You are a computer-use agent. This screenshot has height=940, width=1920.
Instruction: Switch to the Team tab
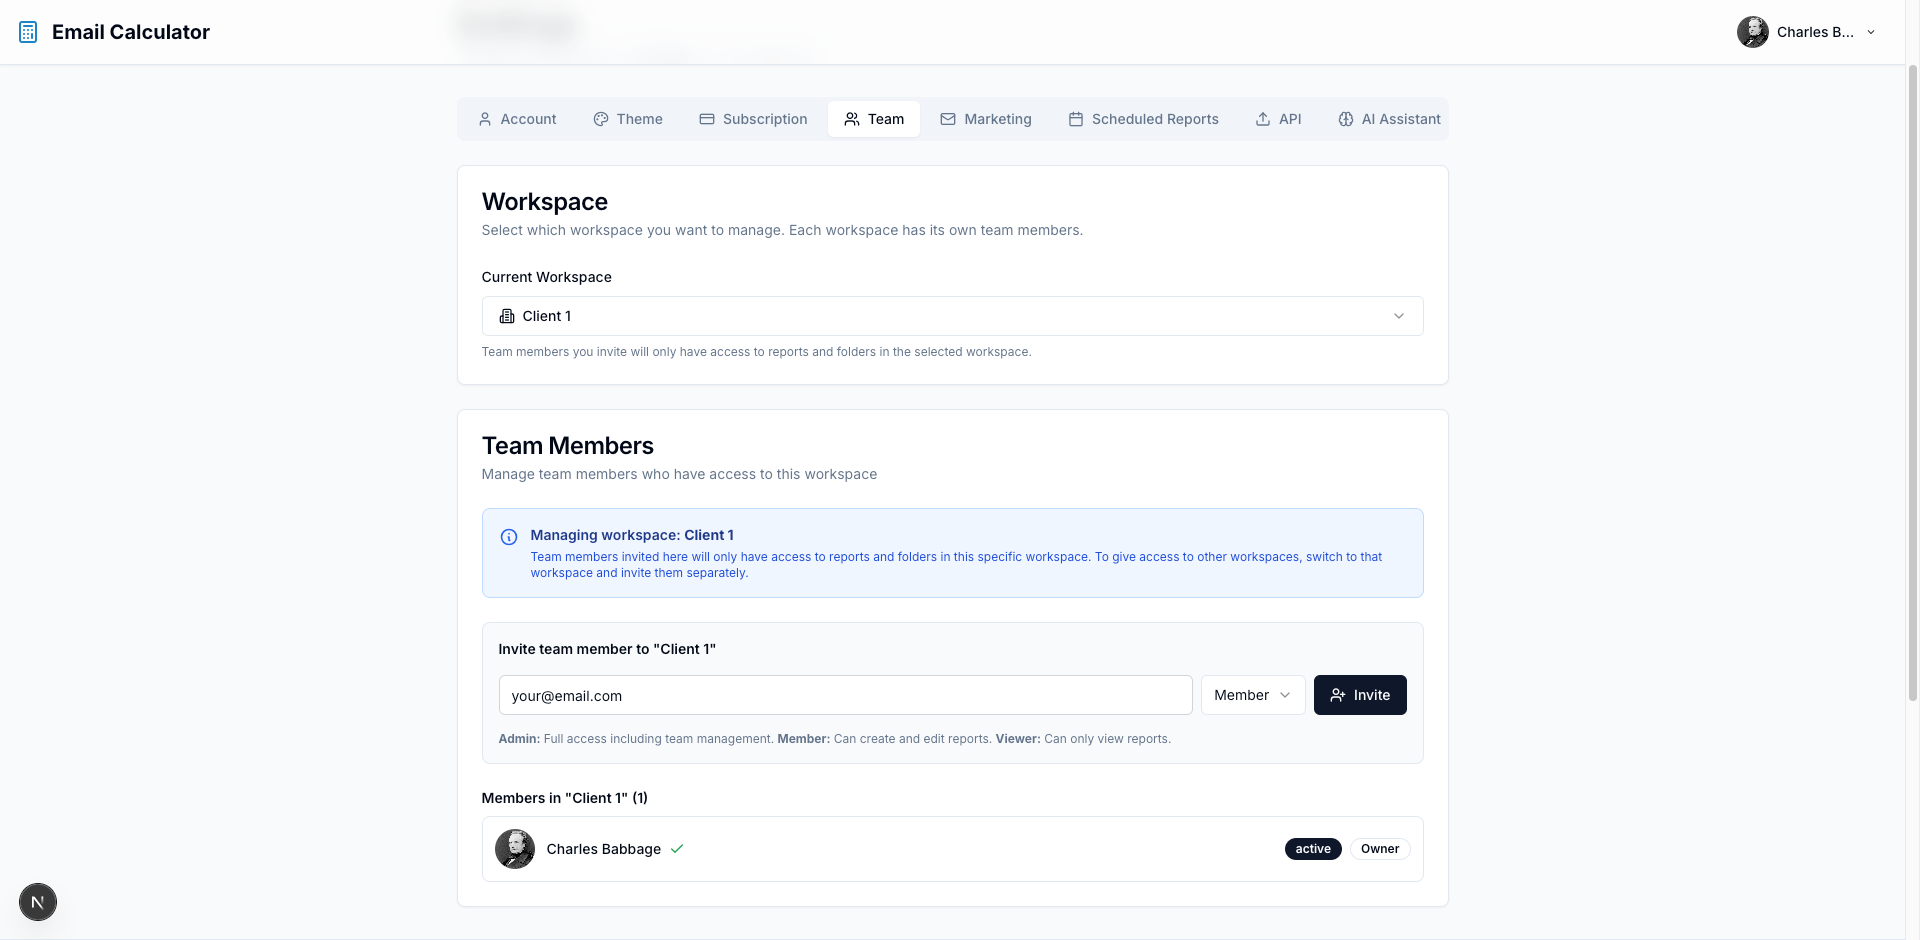pos(874,119)
